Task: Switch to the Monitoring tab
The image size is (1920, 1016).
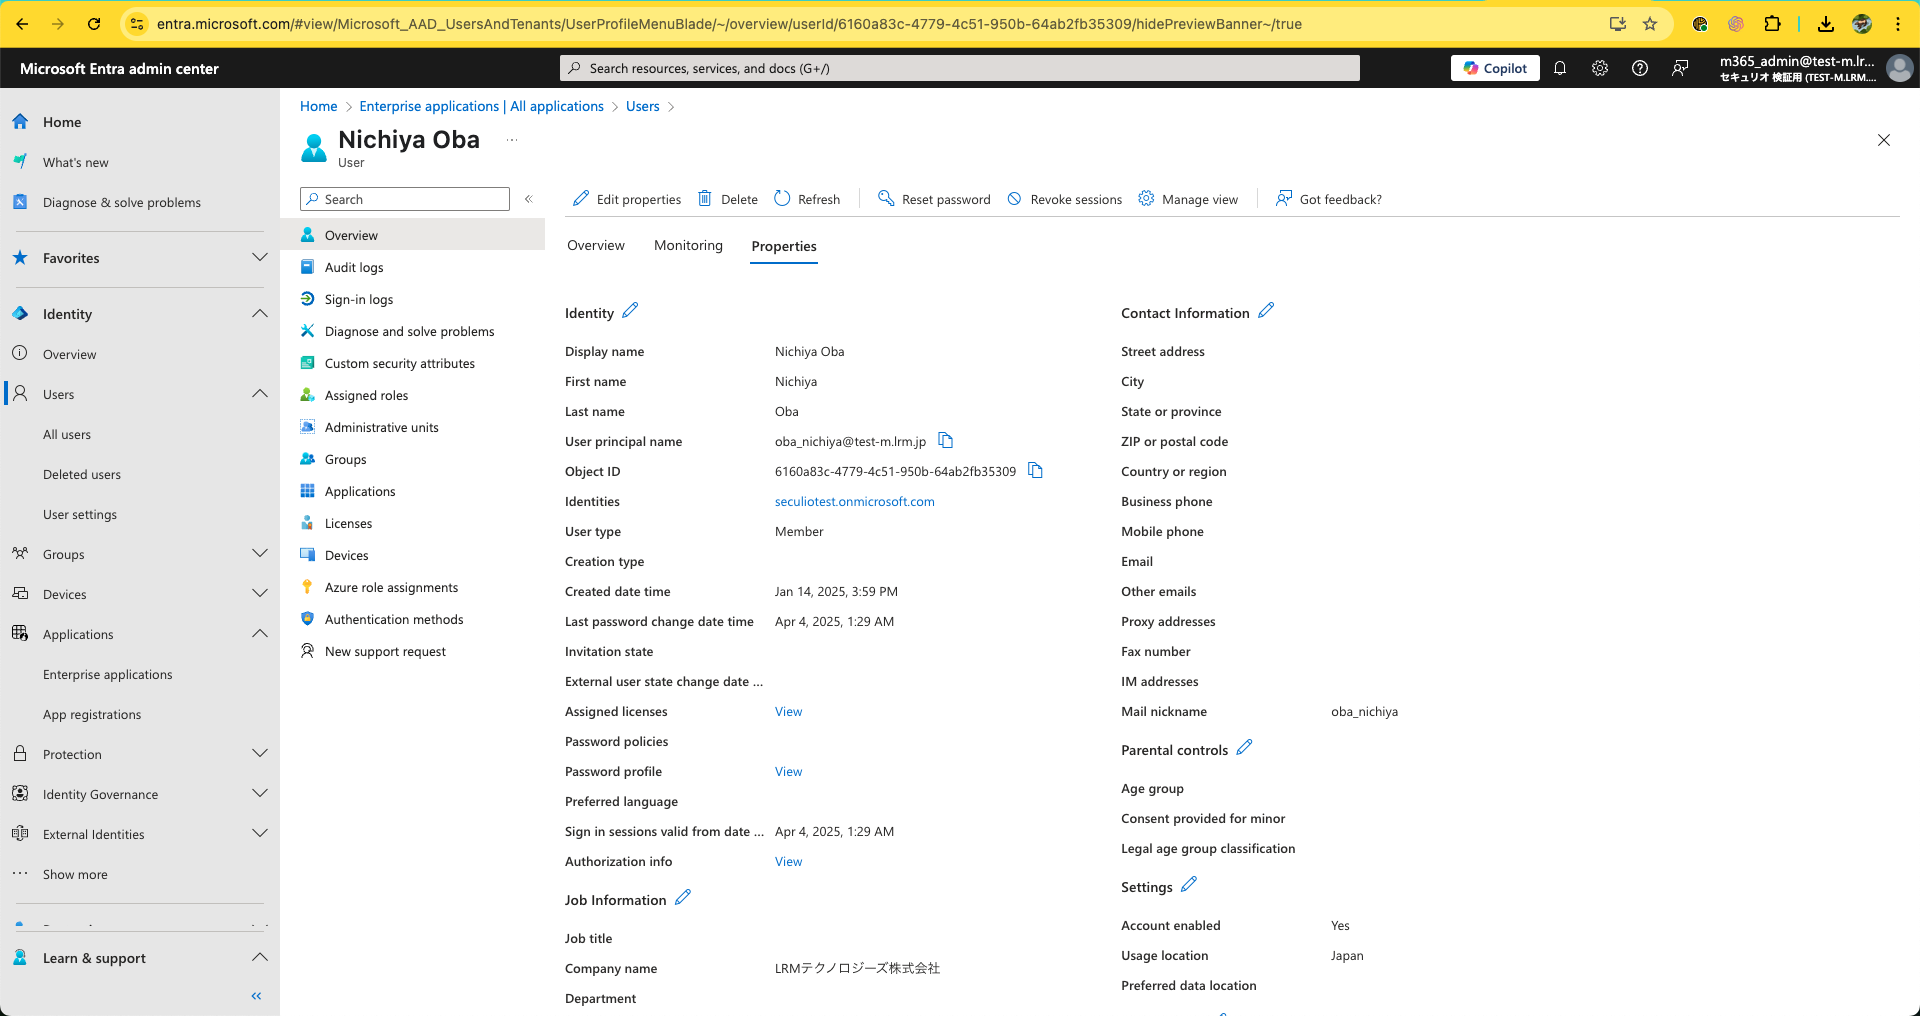Action: point(688,246)
